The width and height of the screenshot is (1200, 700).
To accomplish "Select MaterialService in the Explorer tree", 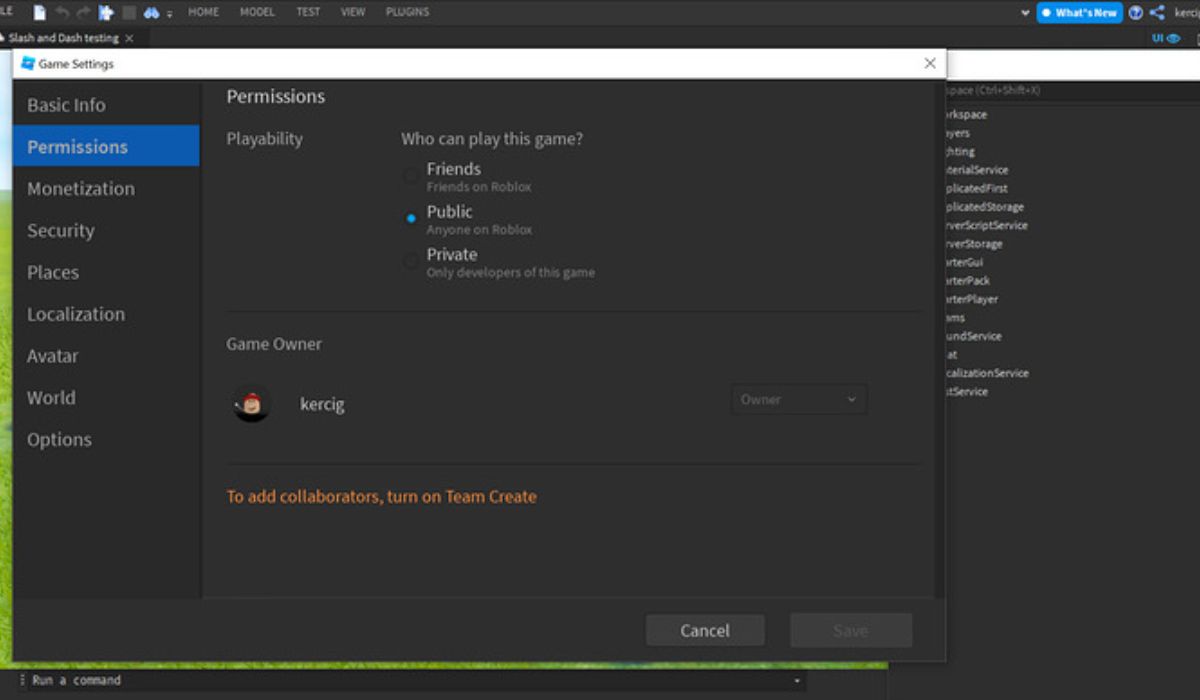I will click(x=976, y=170).
